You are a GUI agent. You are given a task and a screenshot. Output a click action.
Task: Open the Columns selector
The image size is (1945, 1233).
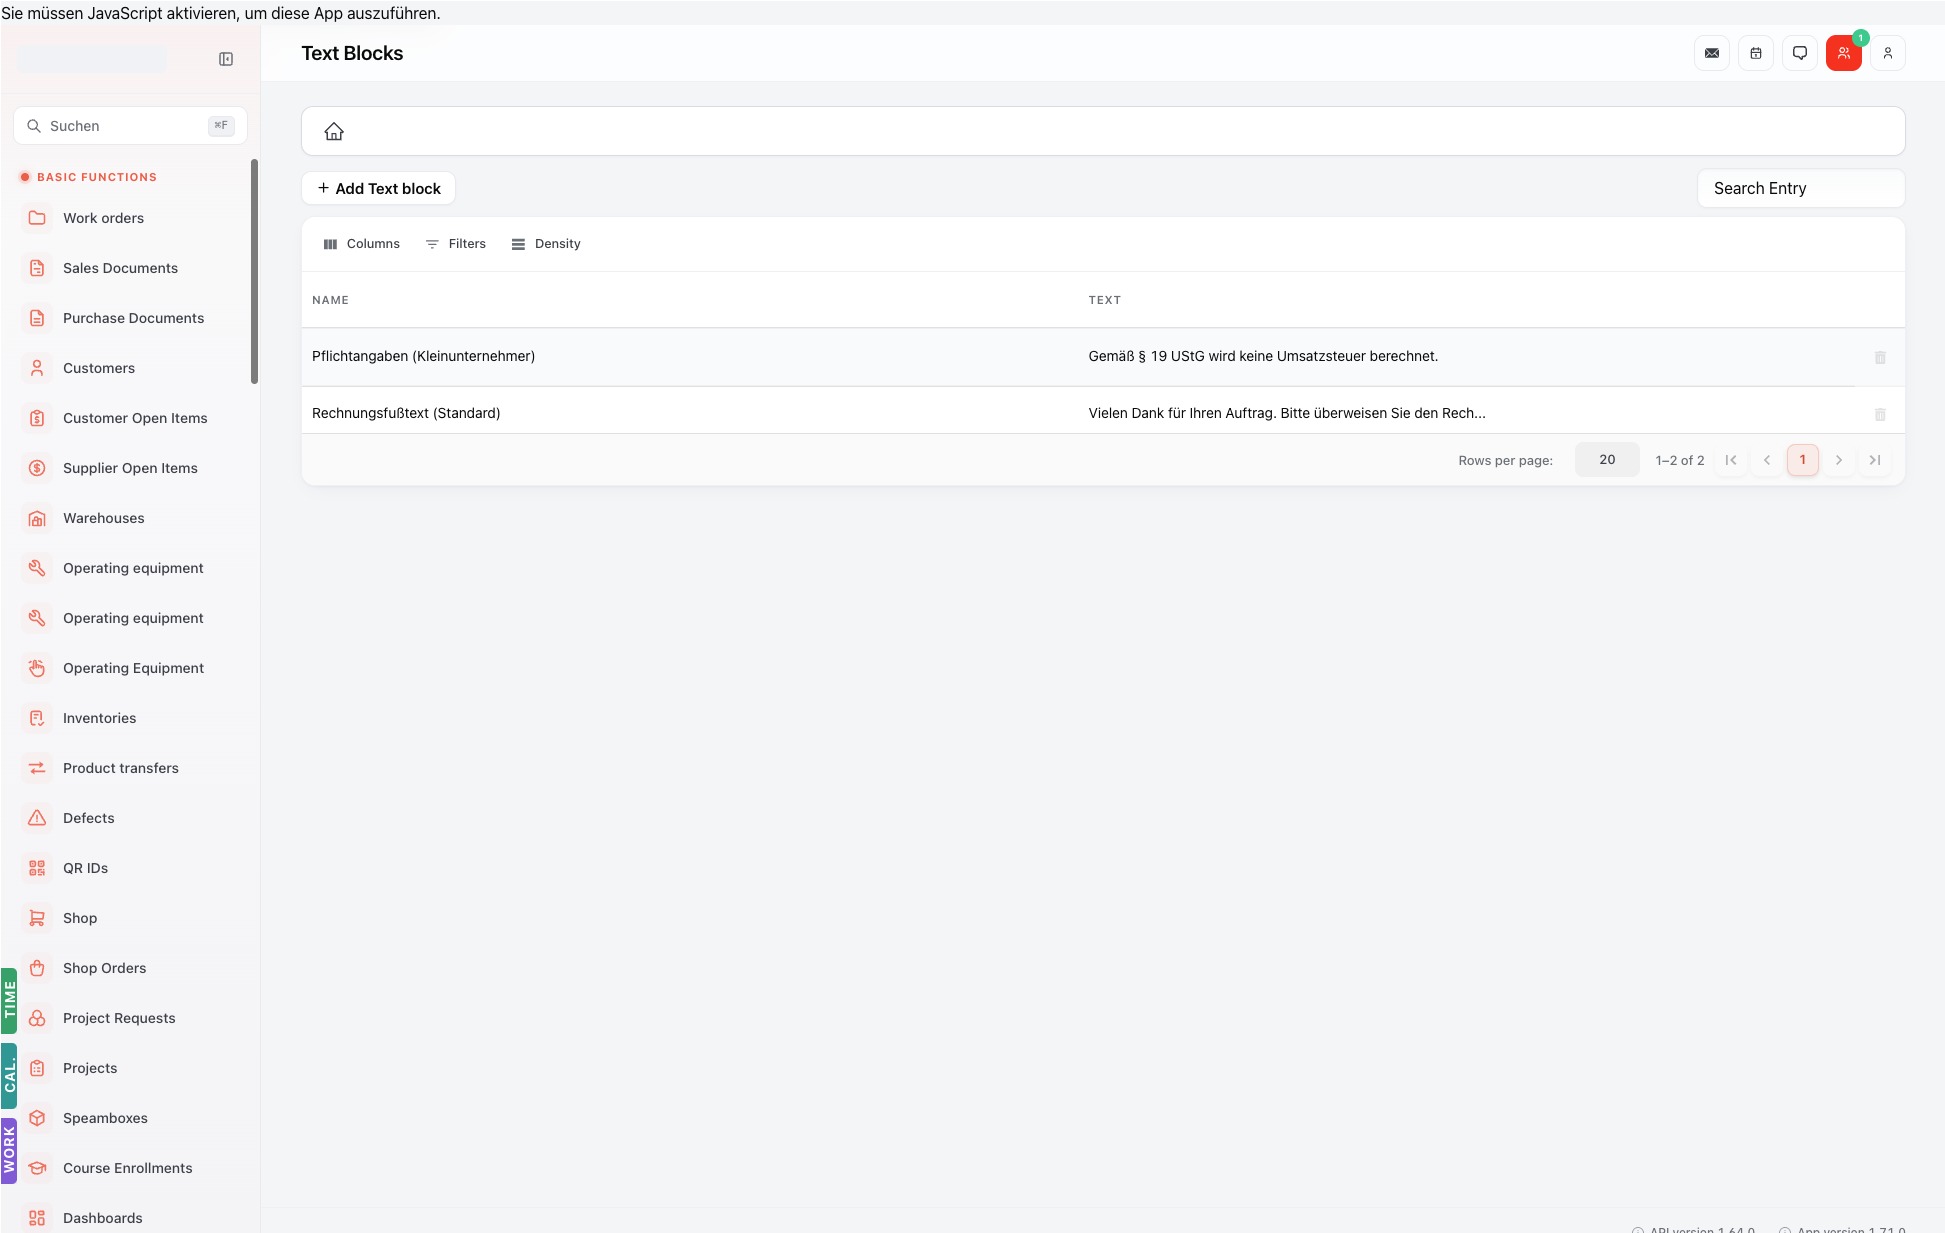(x=362, y=244)
